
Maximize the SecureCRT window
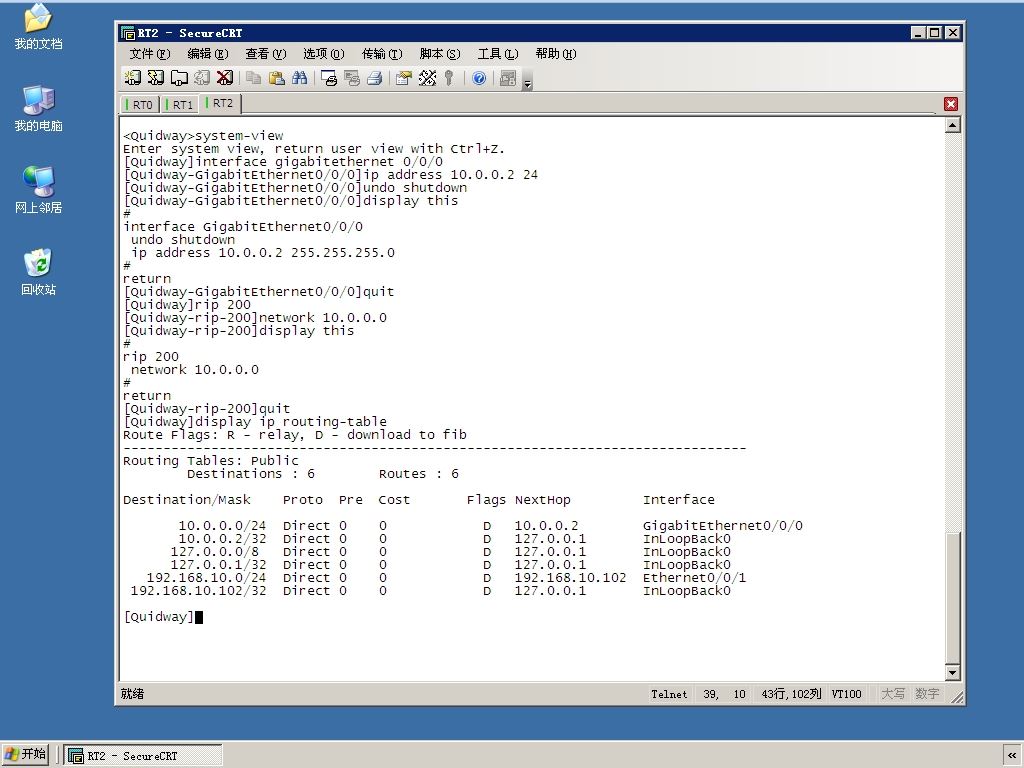click(935, 33)
